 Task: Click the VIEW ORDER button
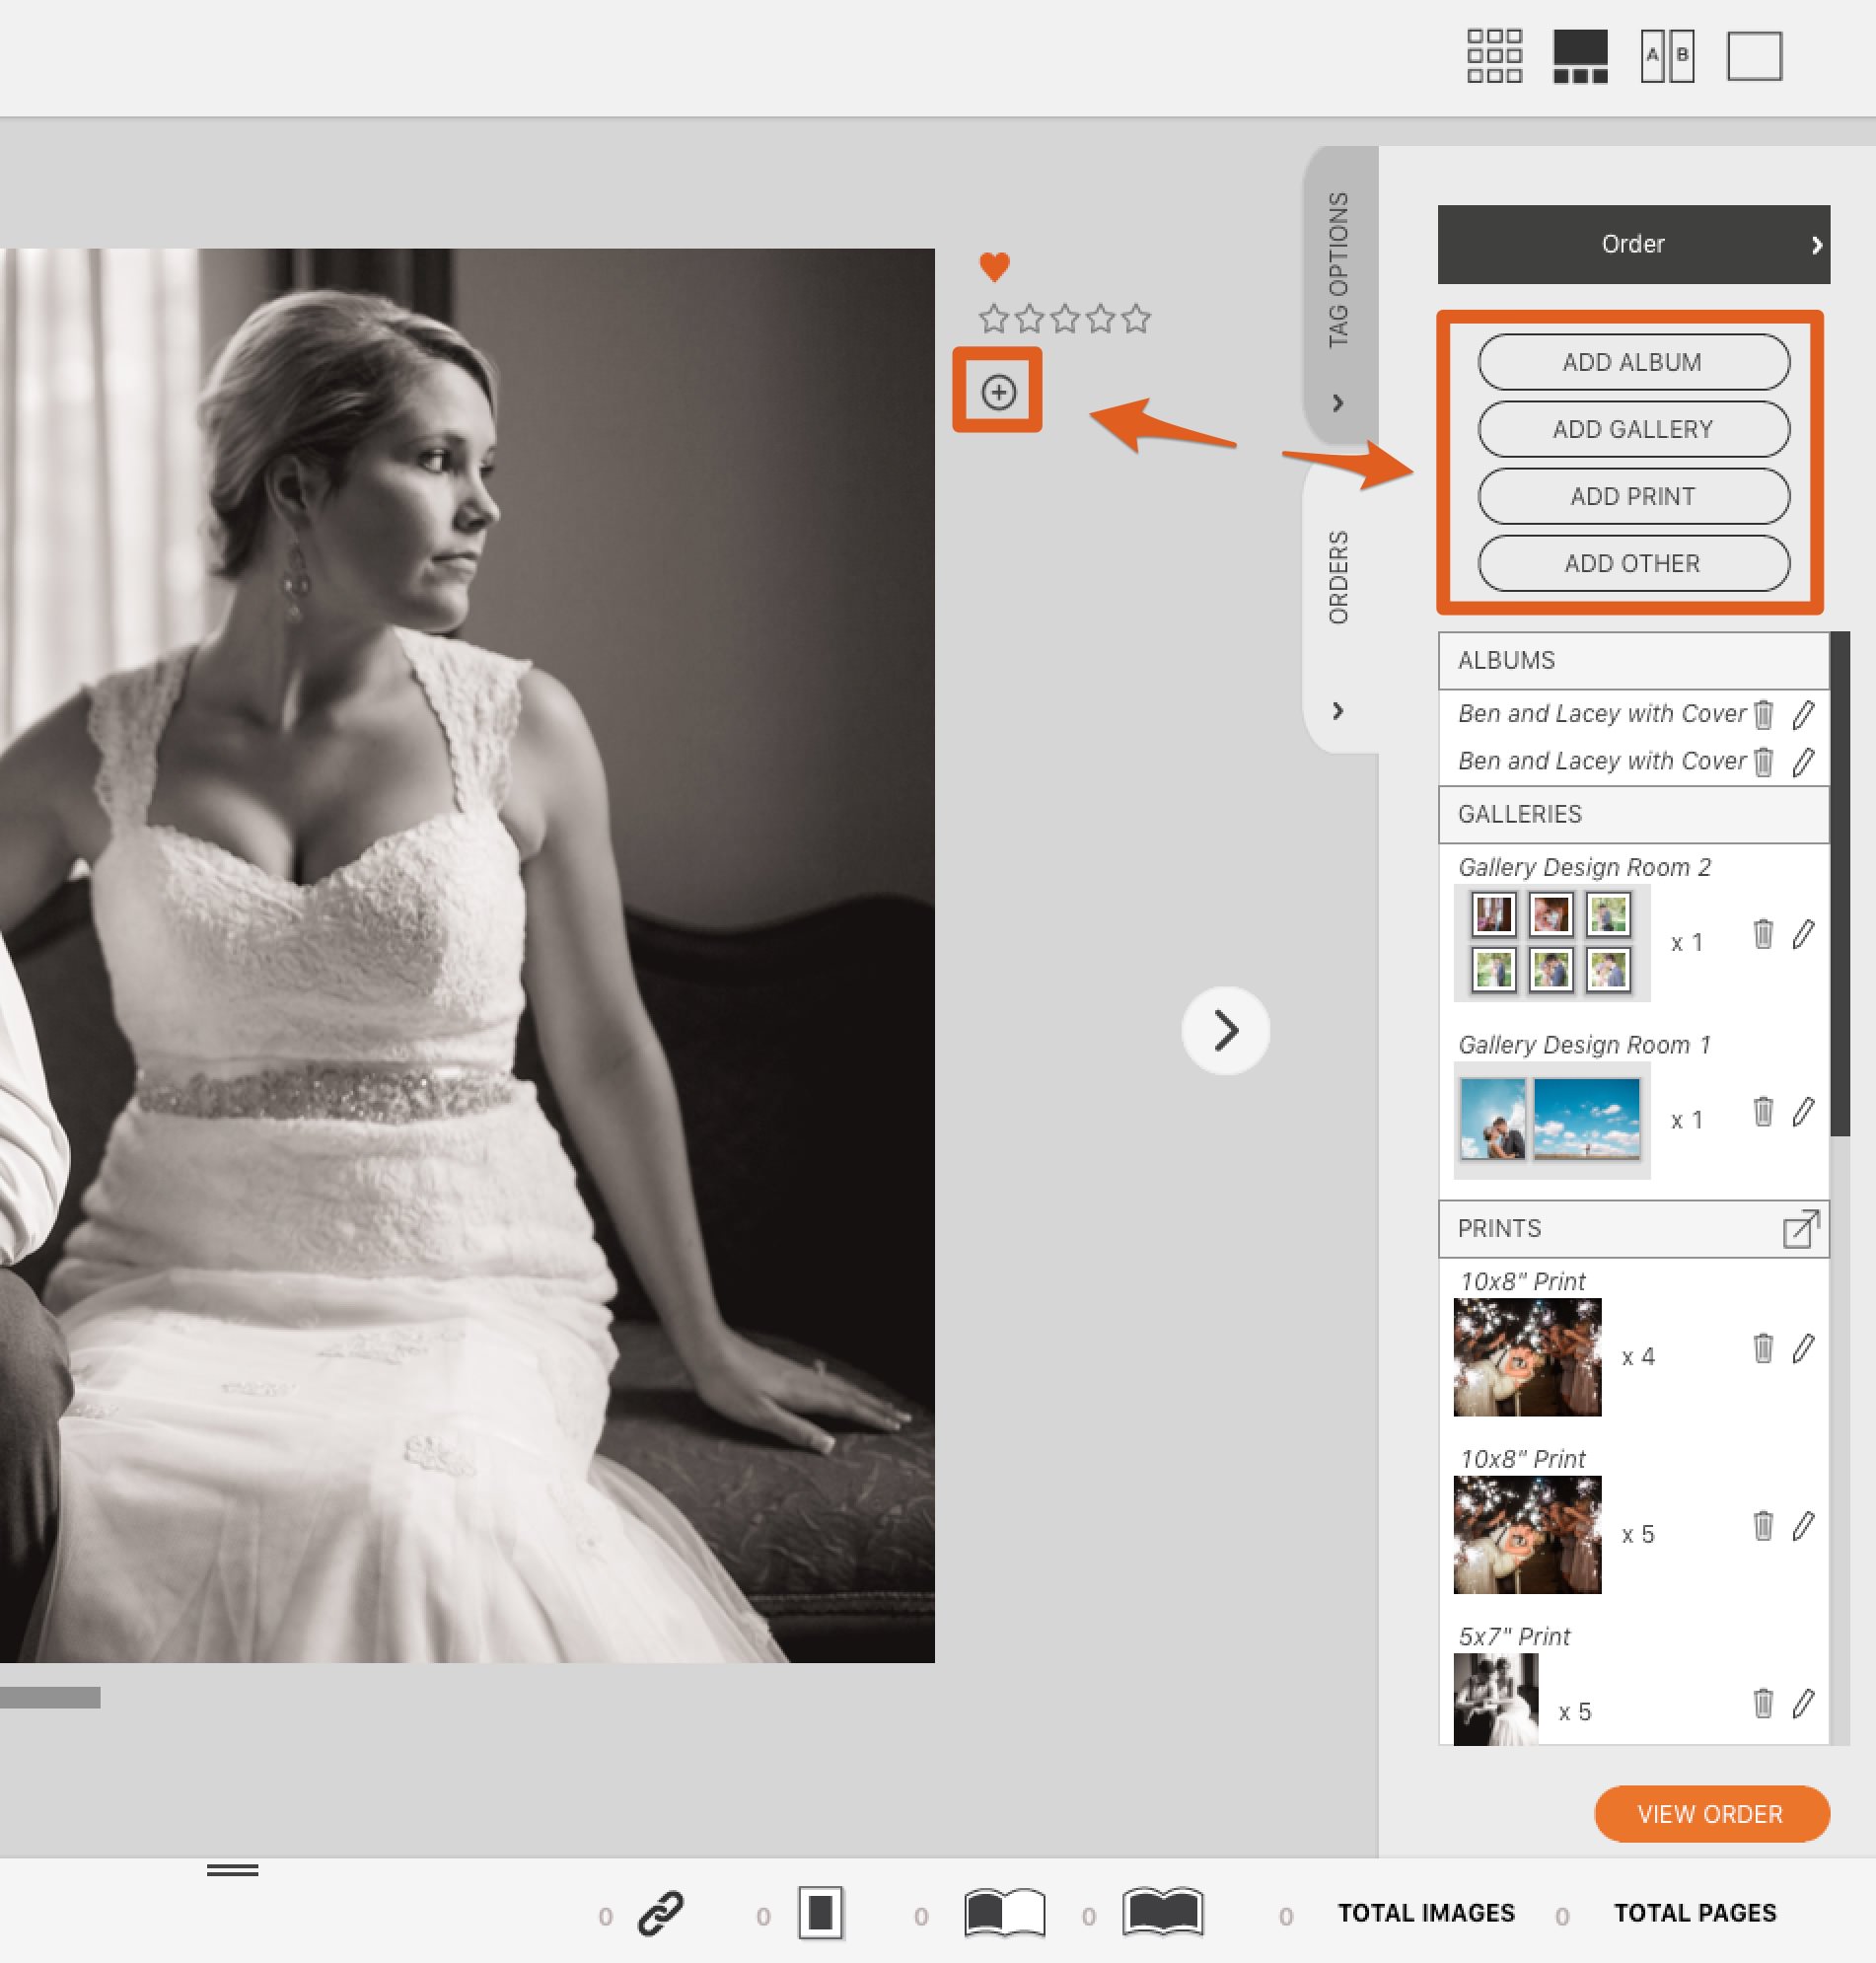pyautogui.click(x=1711, y=1813)
